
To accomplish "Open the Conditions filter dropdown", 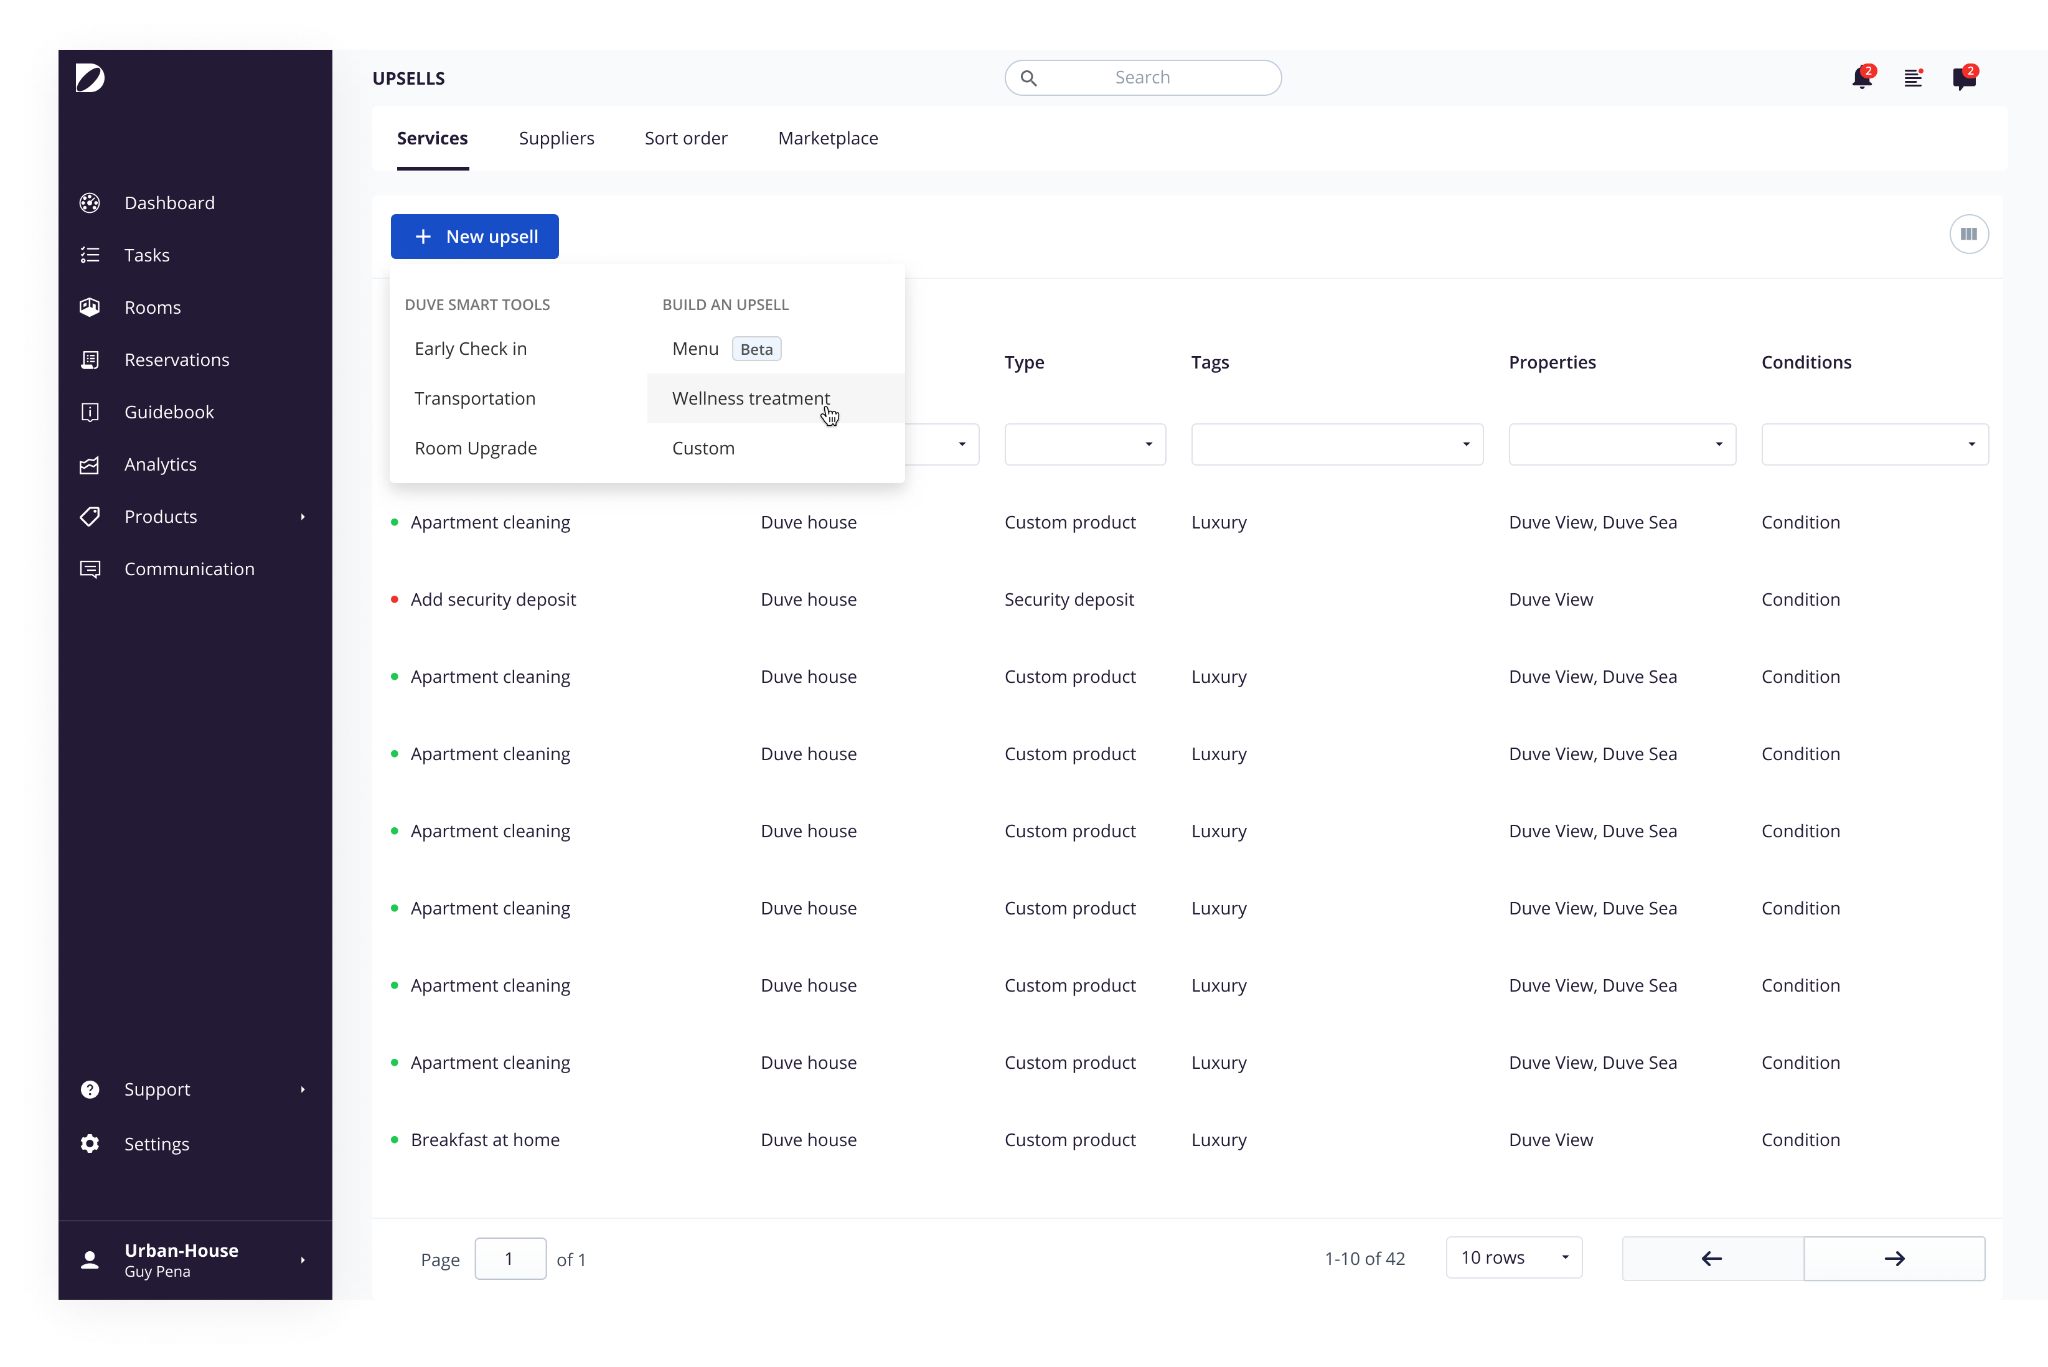I will [1875, 444].
